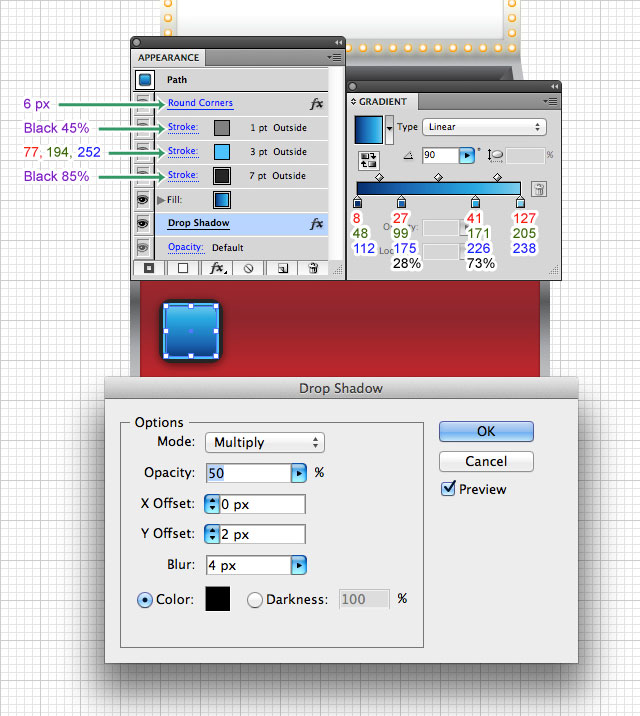Click the GRADIENT panel tab

(x=383, y=101)
